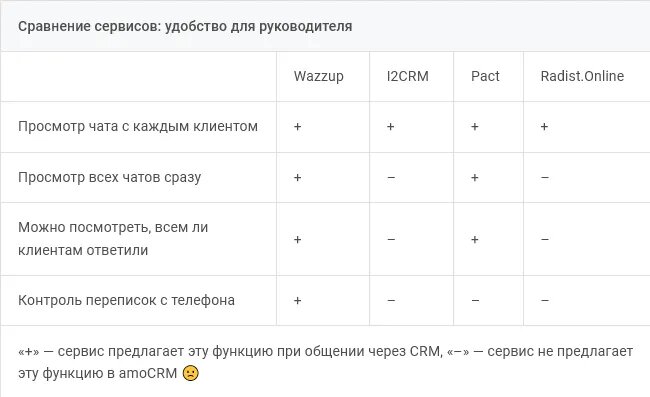Click the word amoCRM in the footnote

tap(148, 373)
